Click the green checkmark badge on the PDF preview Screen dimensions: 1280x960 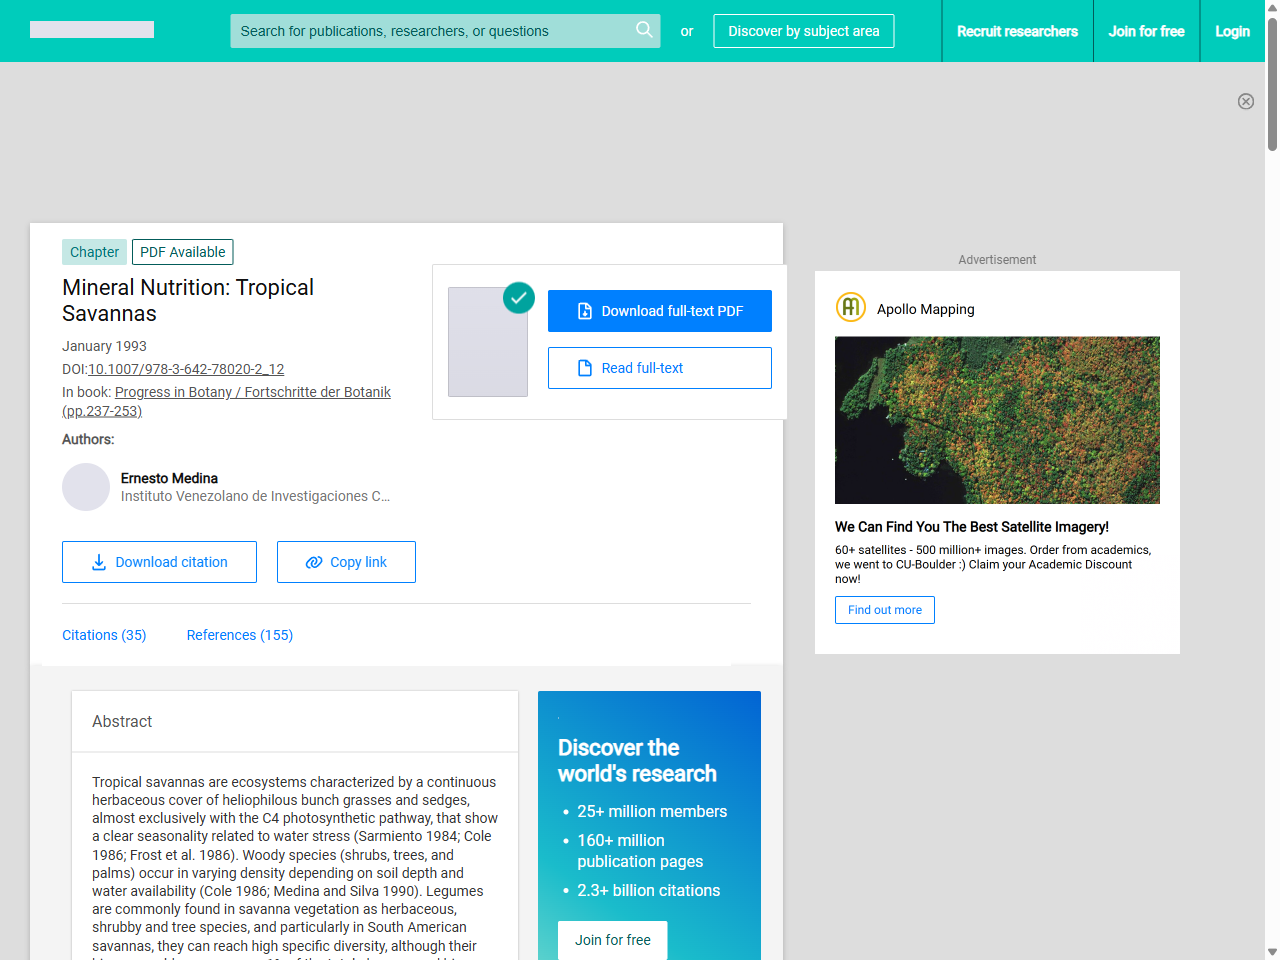click(519, 297)
